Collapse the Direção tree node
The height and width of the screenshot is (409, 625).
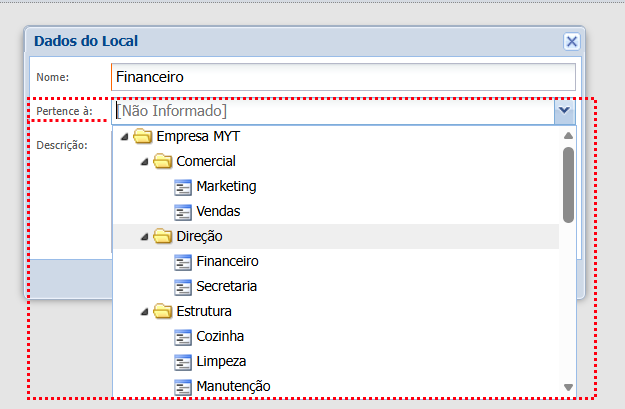[144, 237]
